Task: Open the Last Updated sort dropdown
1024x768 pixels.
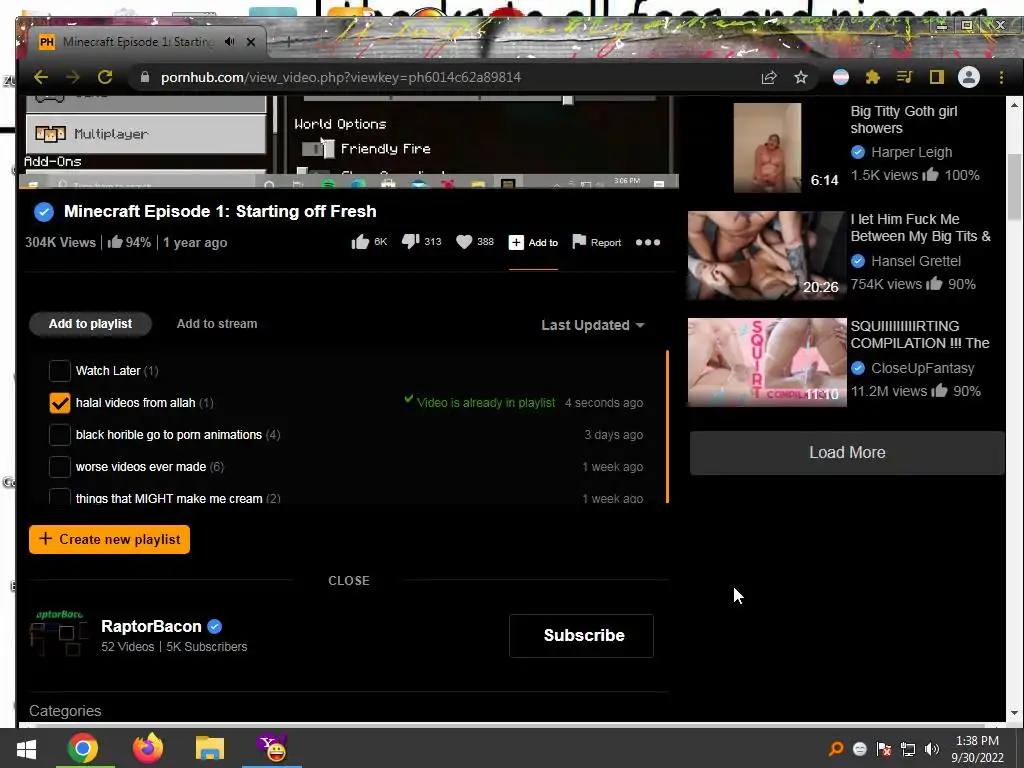Action: coord(592,325)
